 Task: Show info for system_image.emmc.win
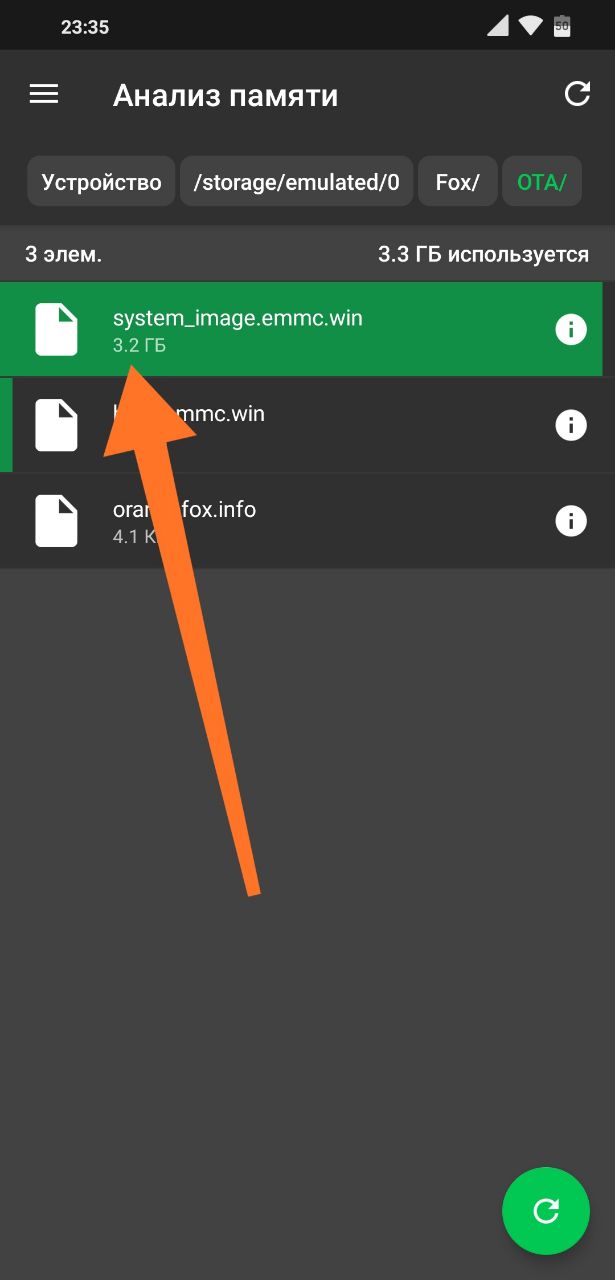(x=571, y=329)
